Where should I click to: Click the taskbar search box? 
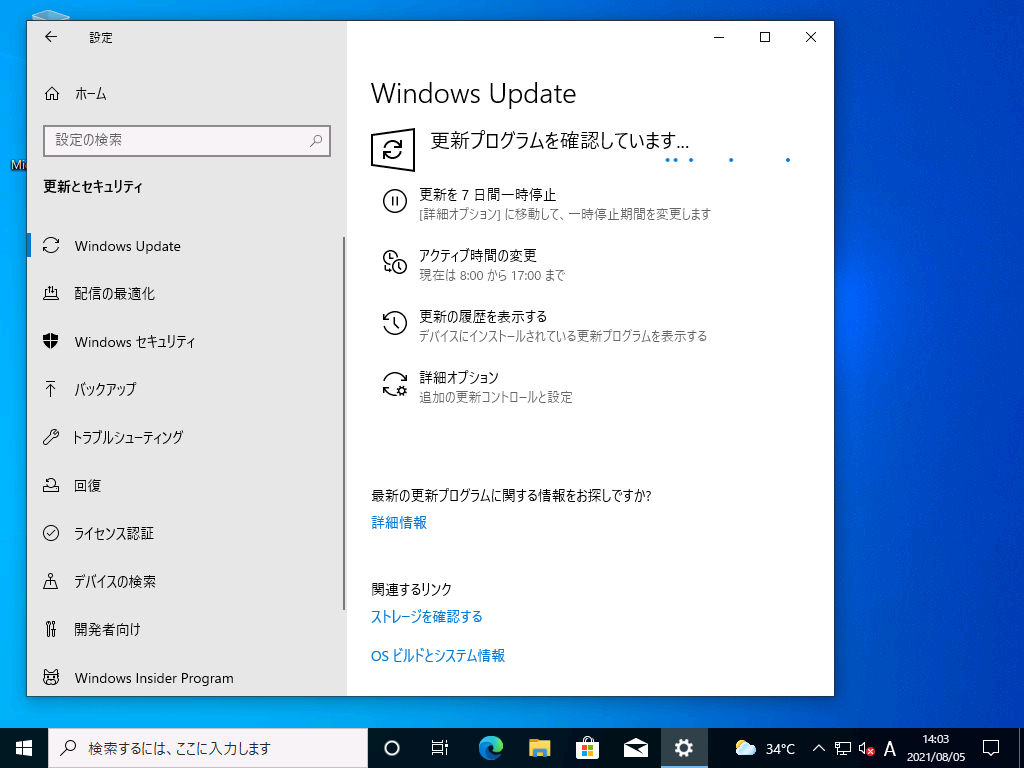coord(208,748)
